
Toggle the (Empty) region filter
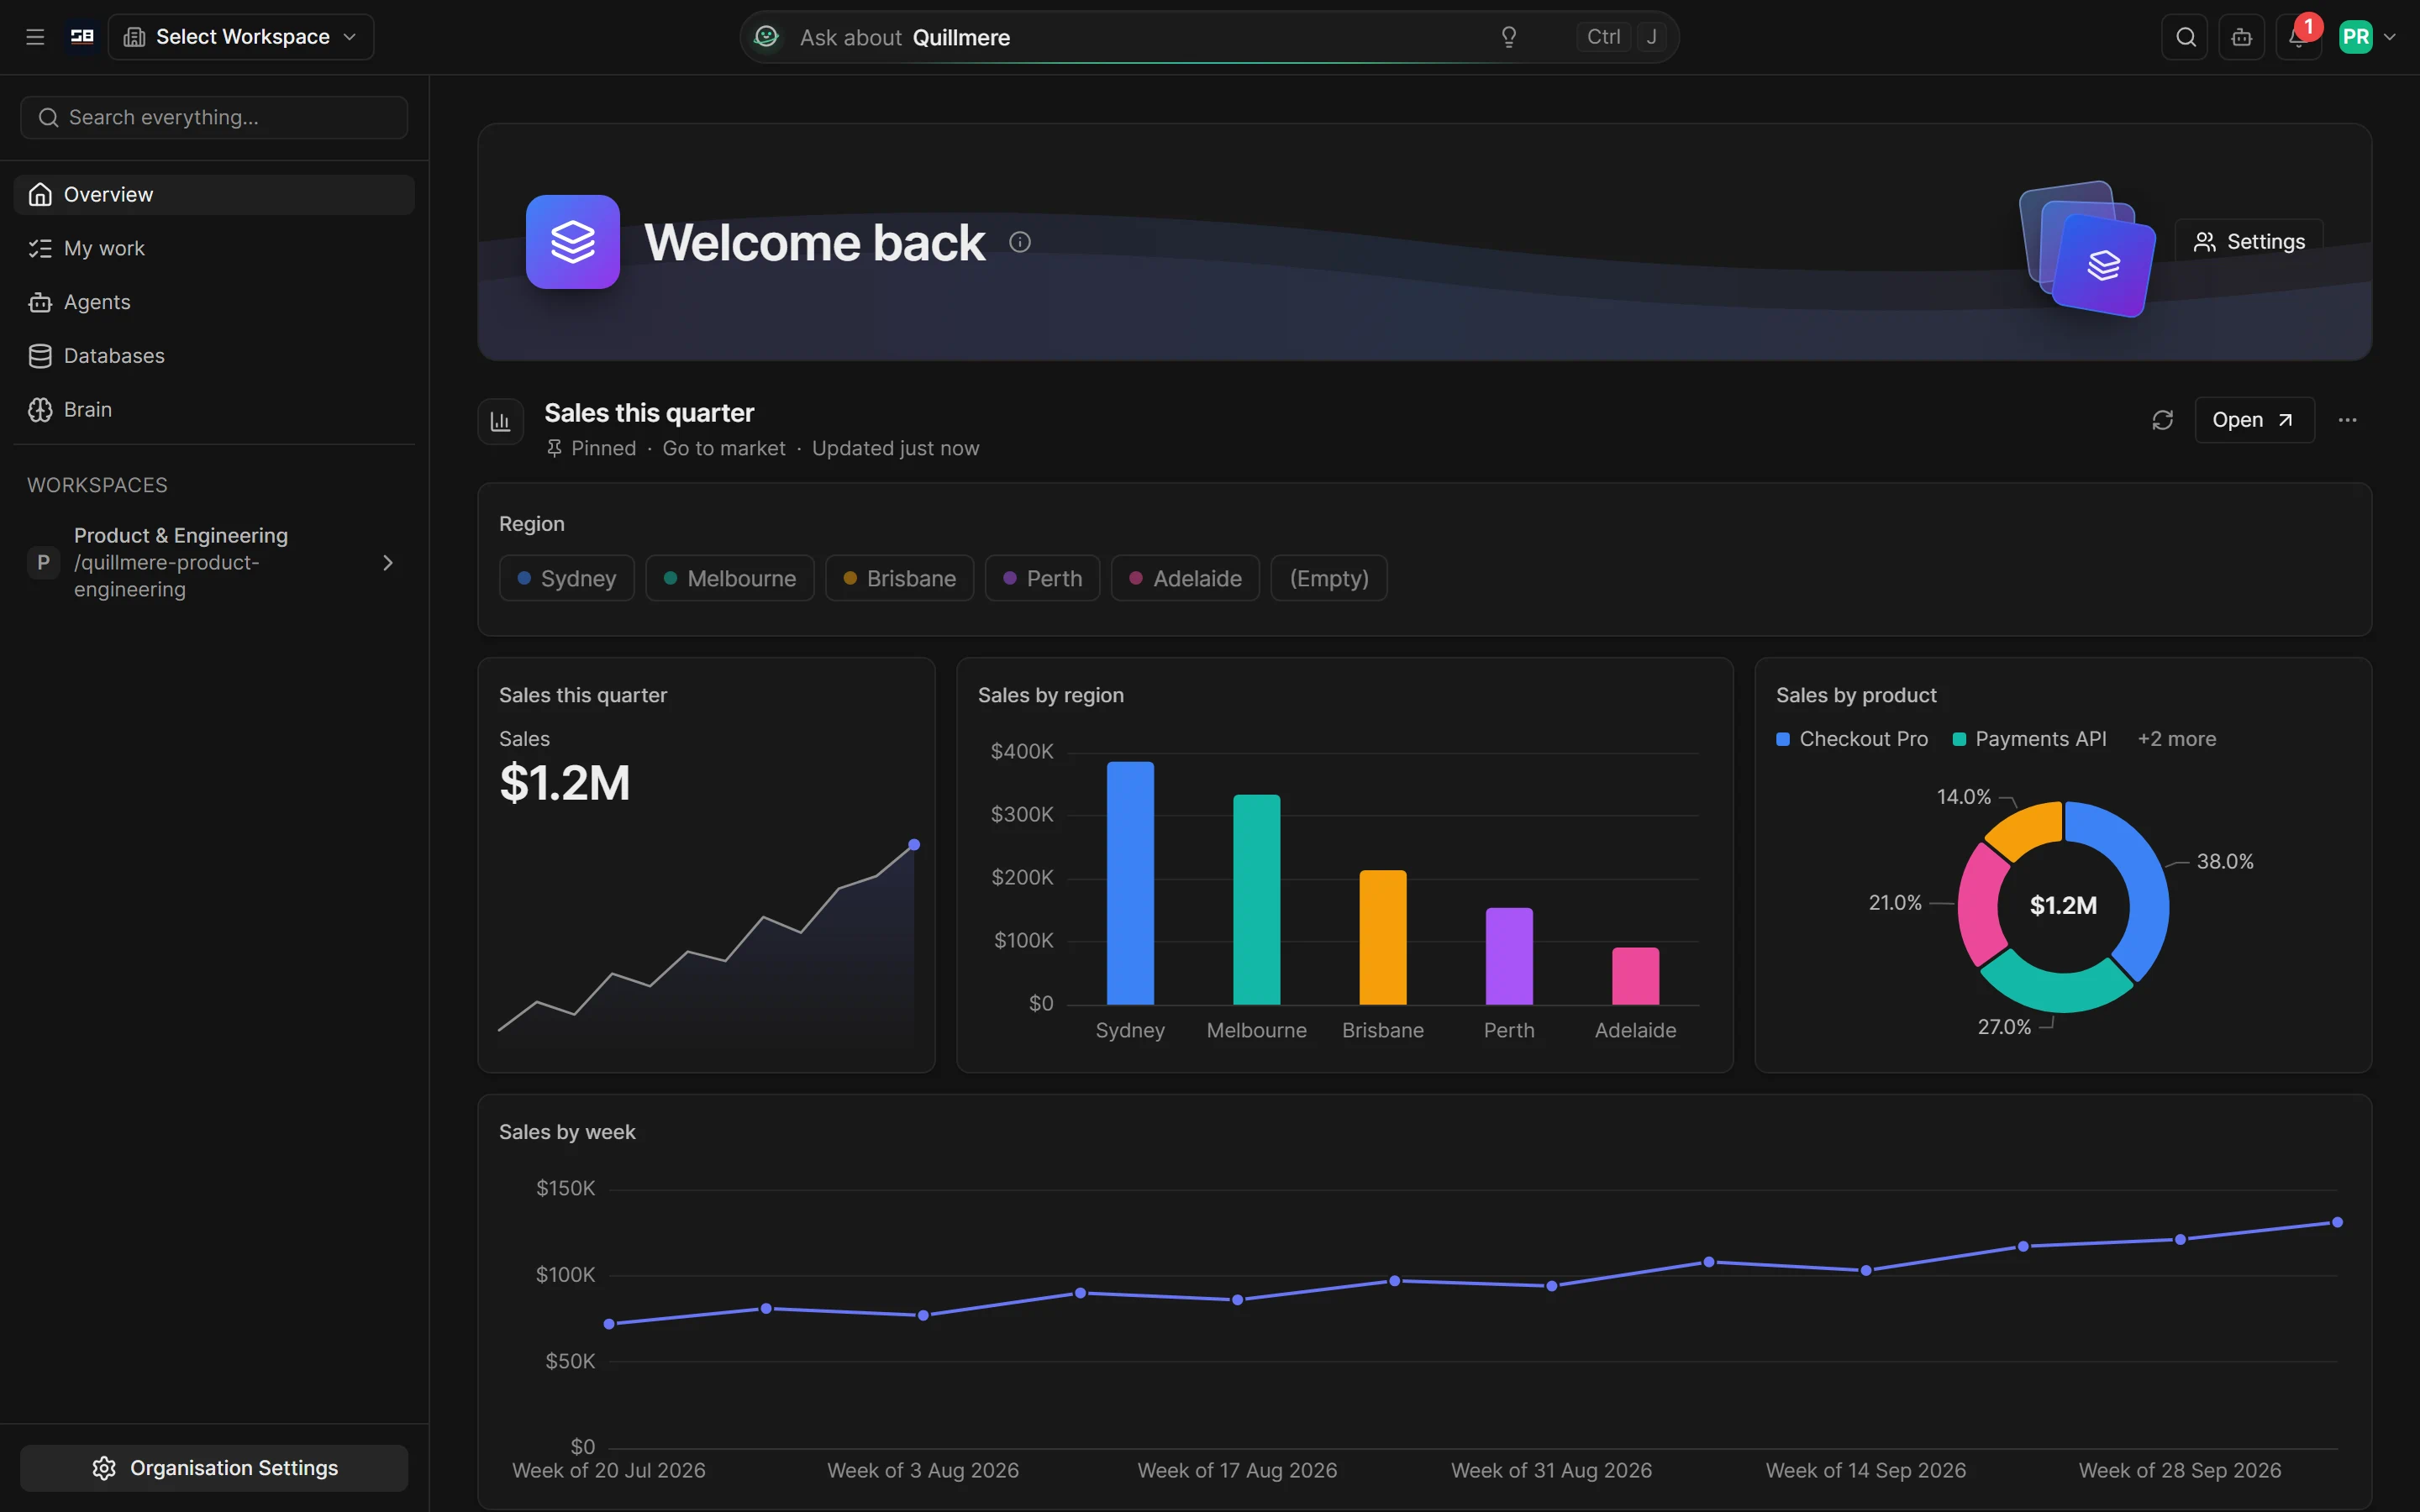coord(1328,578)
